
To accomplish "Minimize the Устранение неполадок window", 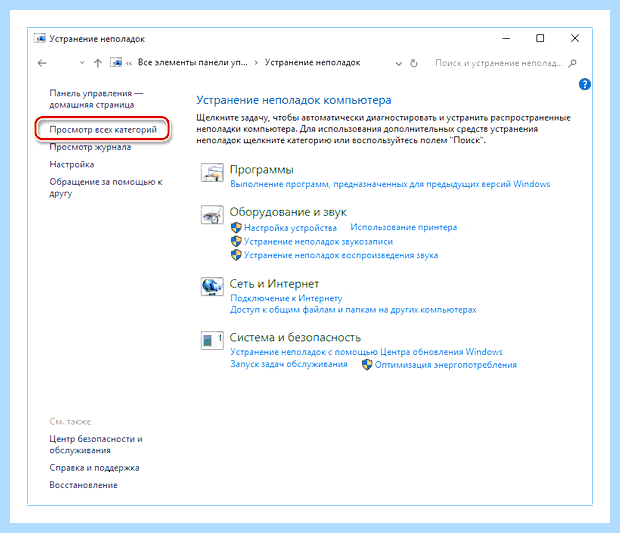I will click(506, 38).
